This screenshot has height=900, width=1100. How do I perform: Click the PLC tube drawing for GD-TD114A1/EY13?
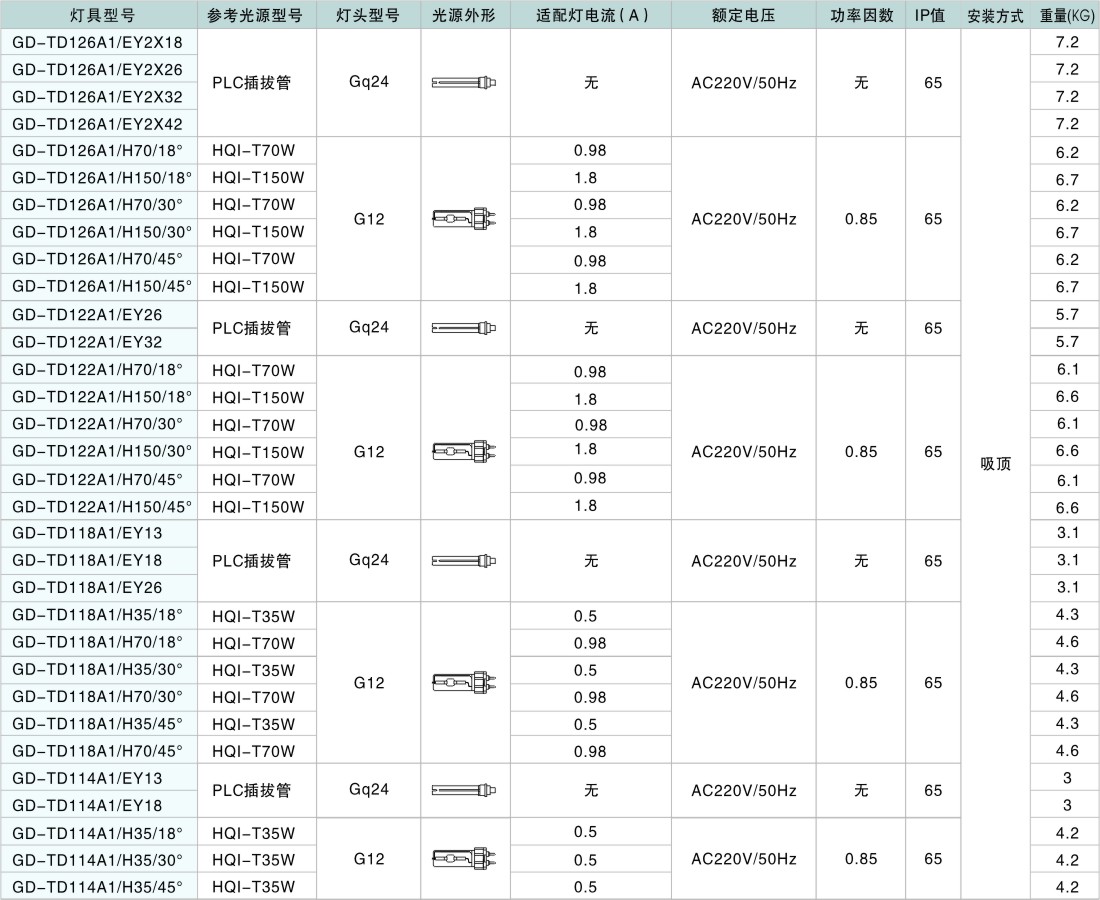pos(465,790)
